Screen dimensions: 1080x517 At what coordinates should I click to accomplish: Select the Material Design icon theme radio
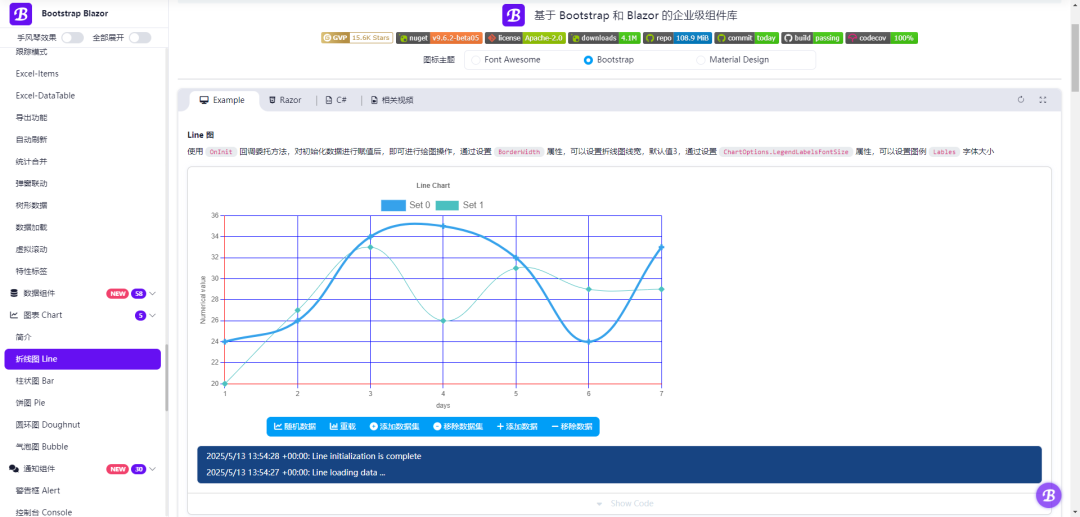tap(701, 60)
